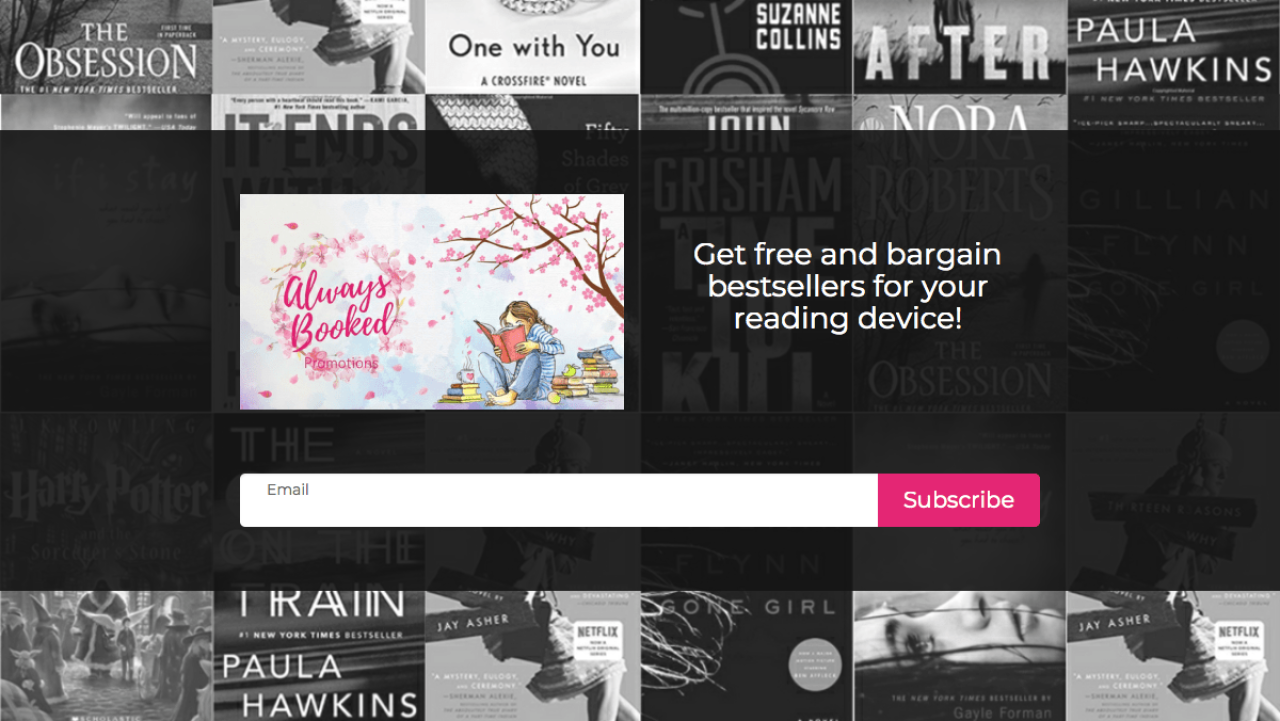Click The Obsession book cover at top left
1280x721 pixels.
coord(106,47)
